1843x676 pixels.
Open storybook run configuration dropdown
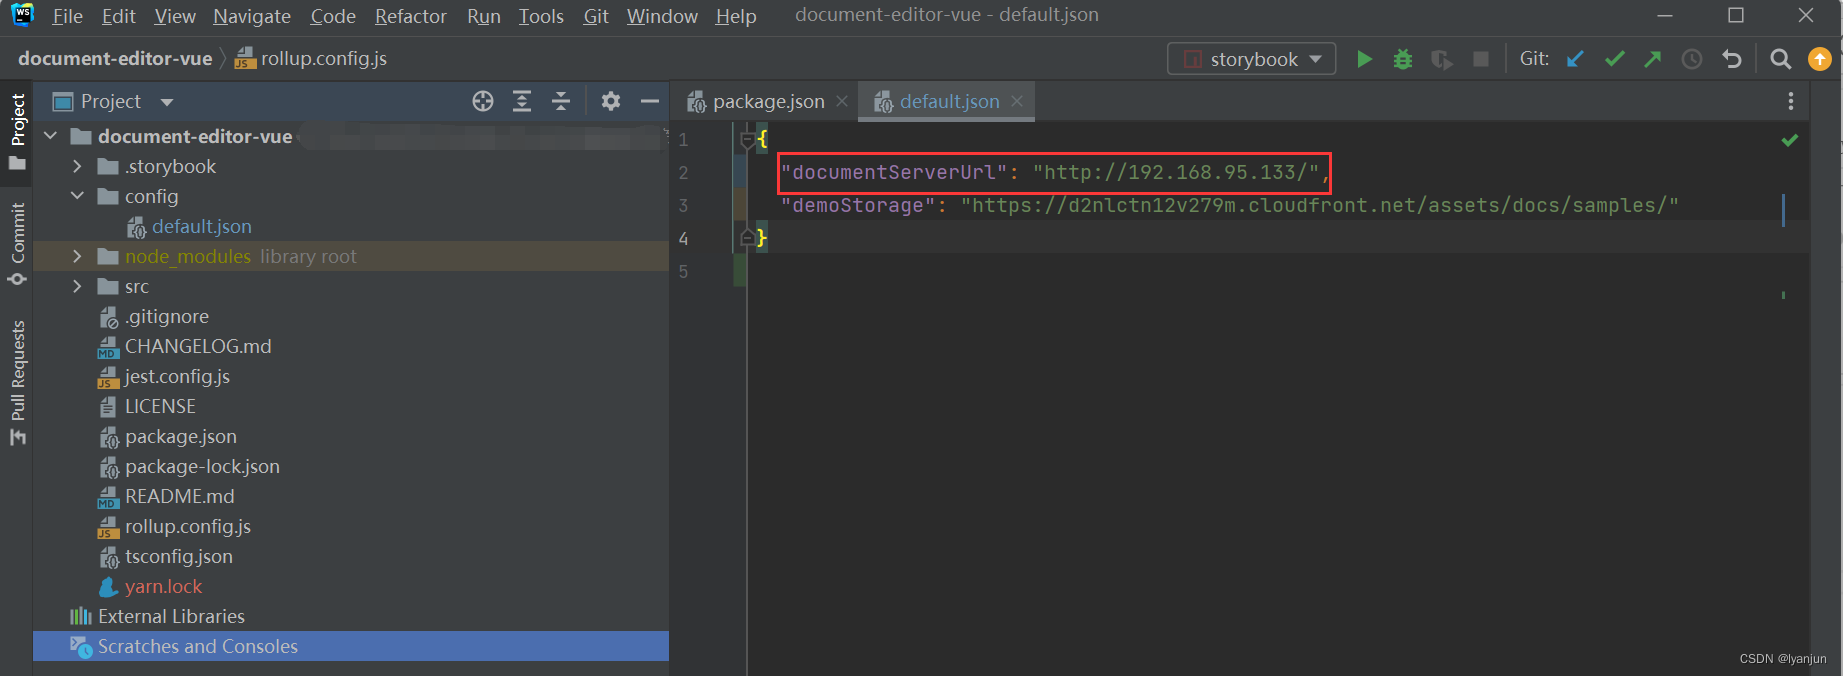[1252, 59]
